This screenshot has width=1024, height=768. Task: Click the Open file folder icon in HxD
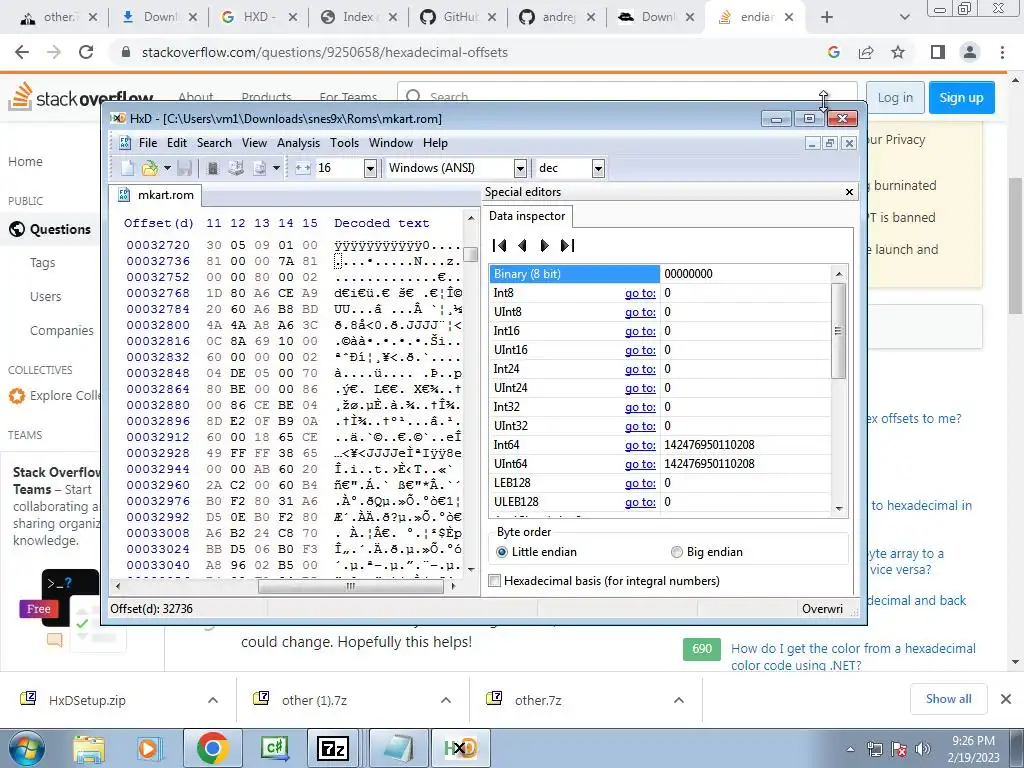click(150, 168)
